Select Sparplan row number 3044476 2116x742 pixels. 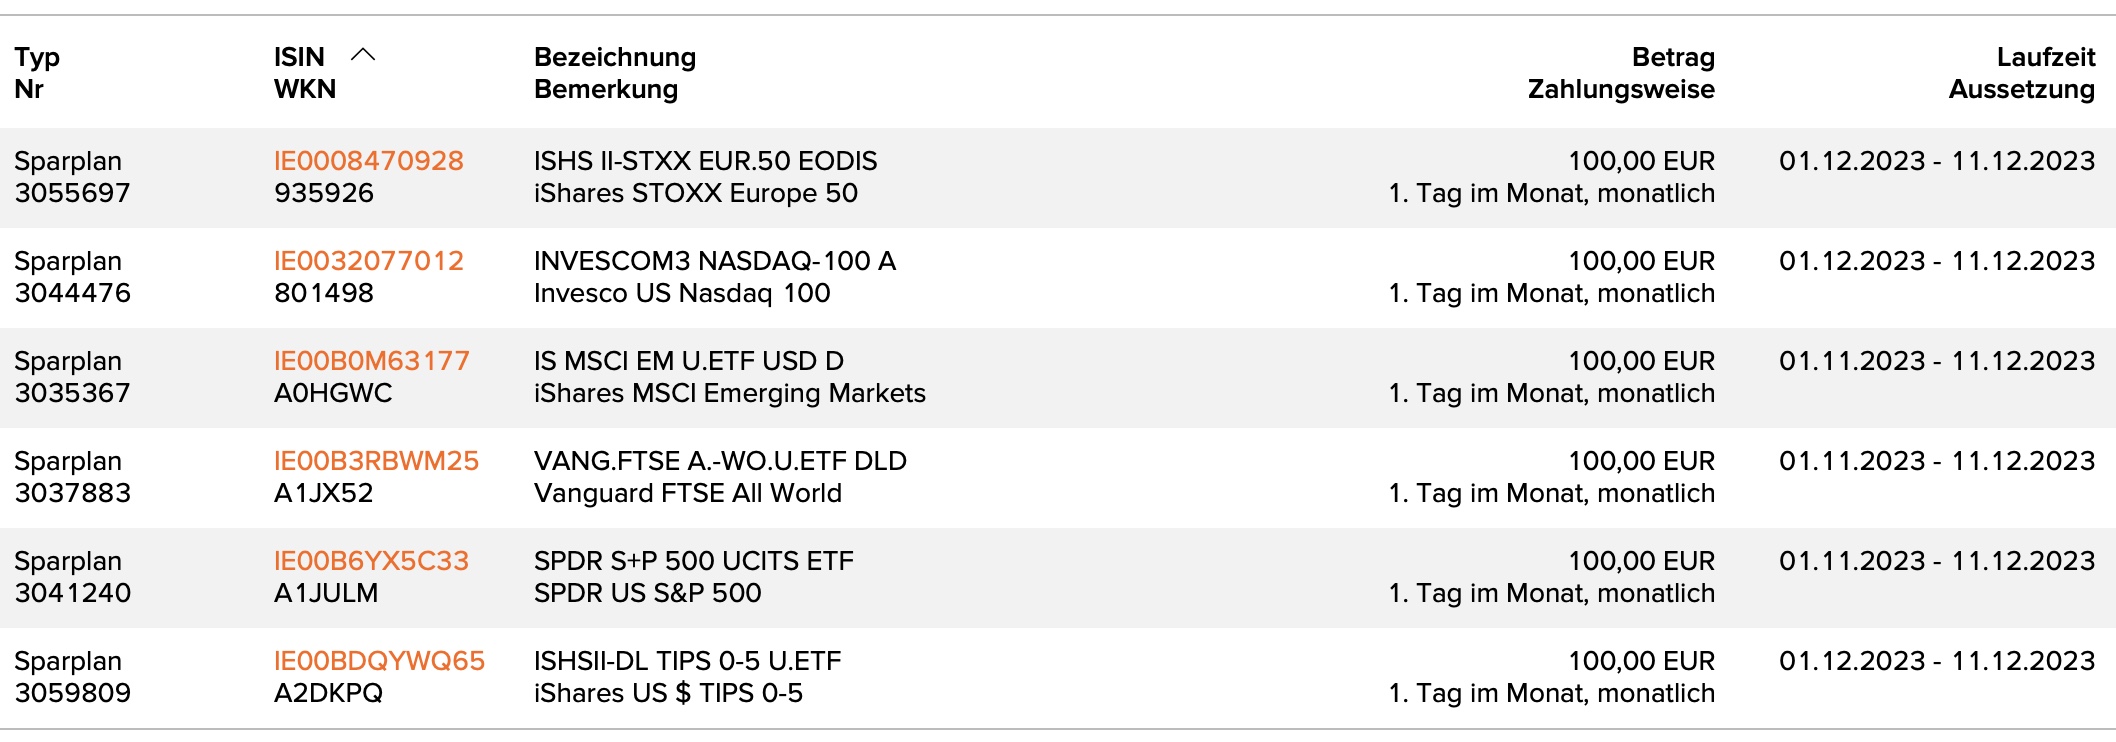point(72,293)
